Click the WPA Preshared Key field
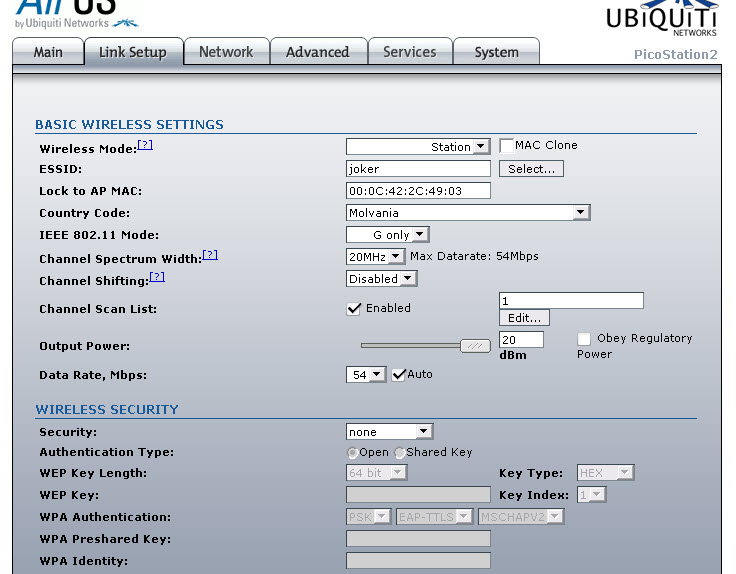The width and height of the screenshot is (736, 574). tap(418, 539)
